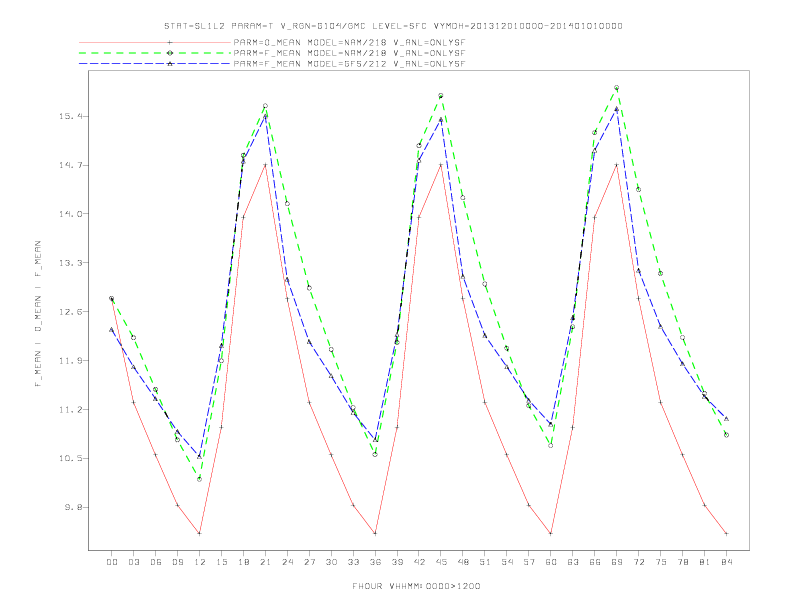Click the x-axis tick label 39

coord(397,562)
